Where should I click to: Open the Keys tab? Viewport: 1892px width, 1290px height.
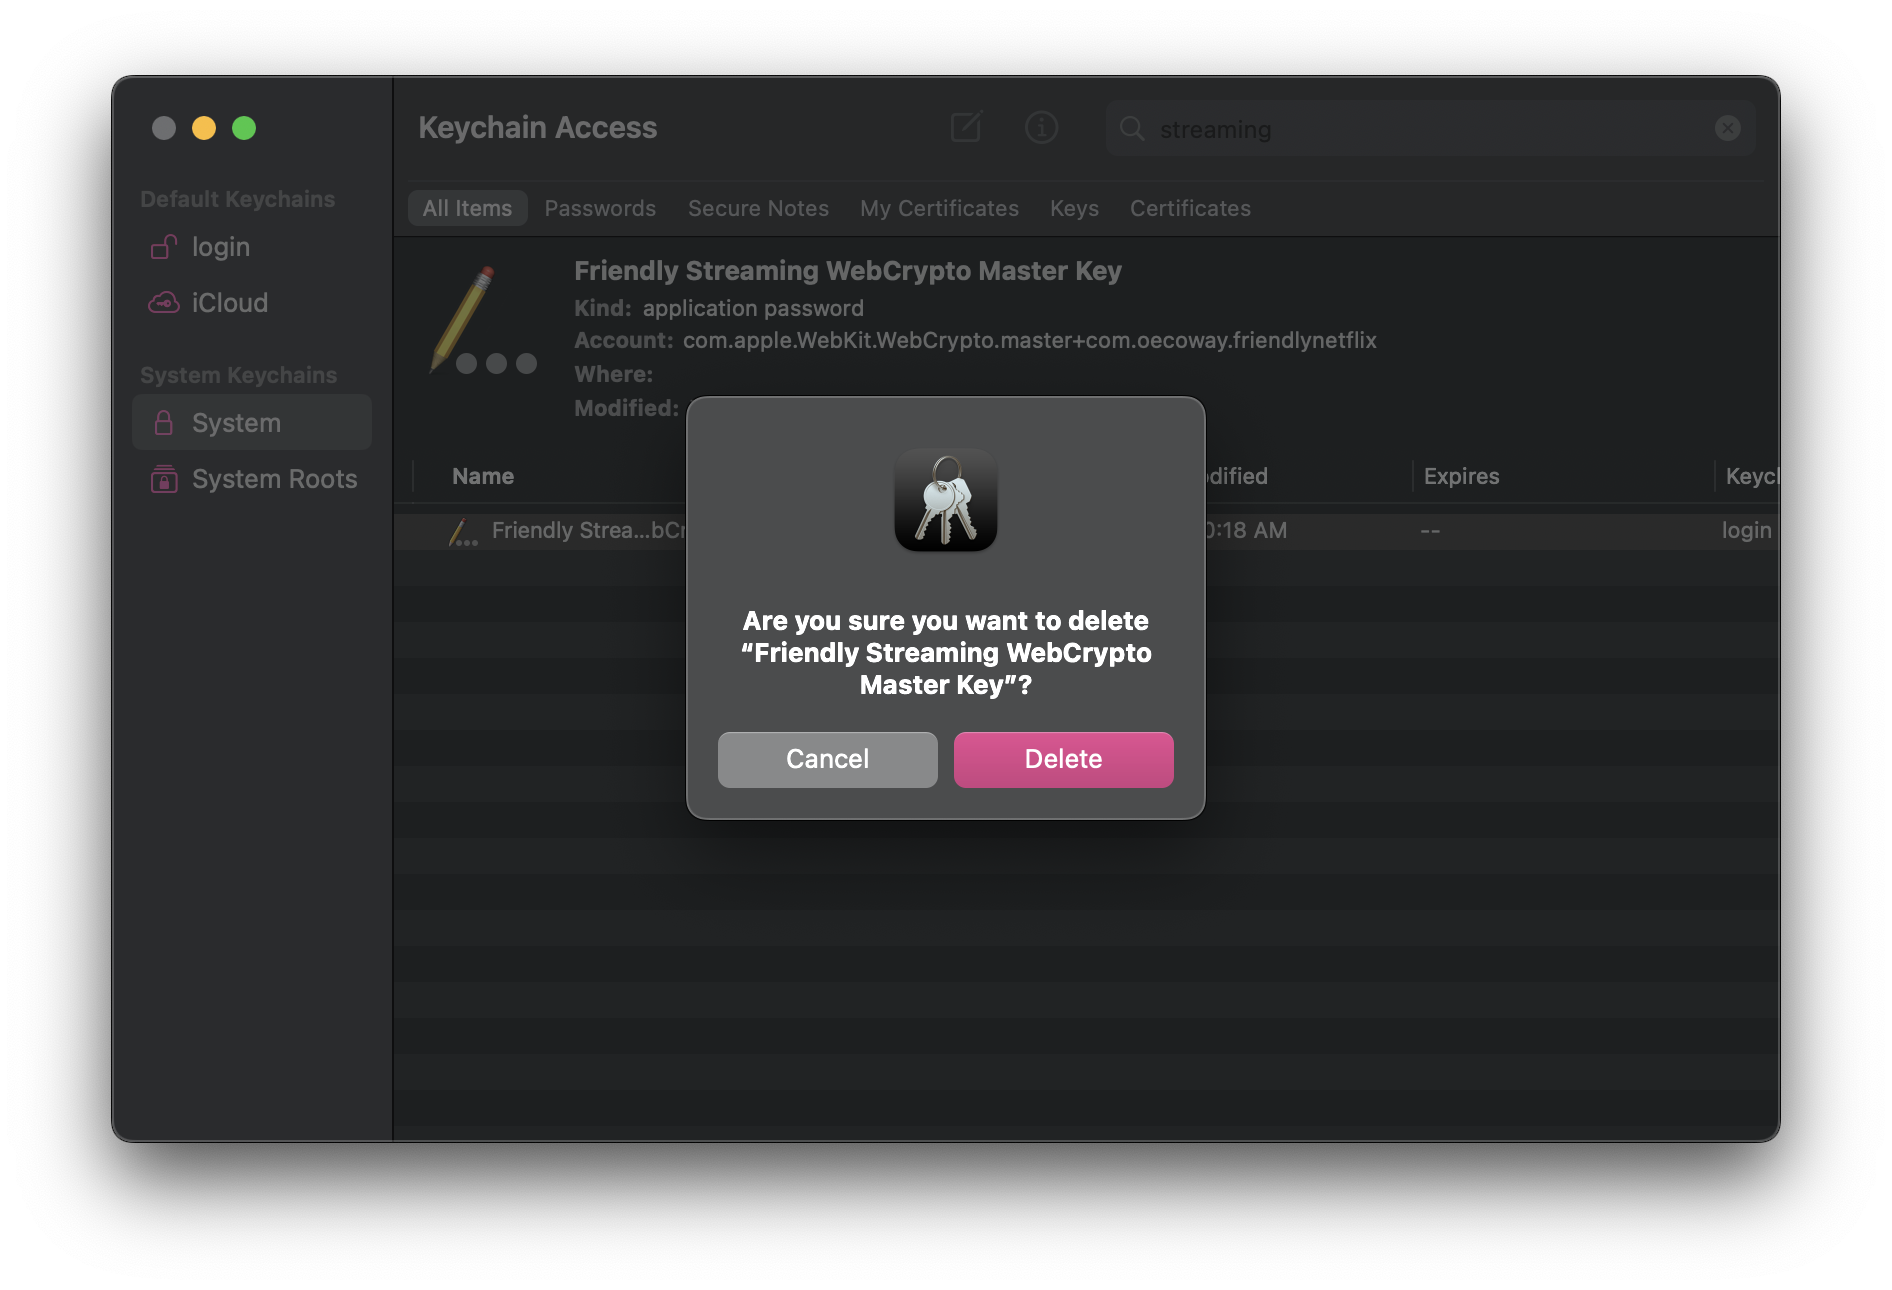tap(1074, 208)
